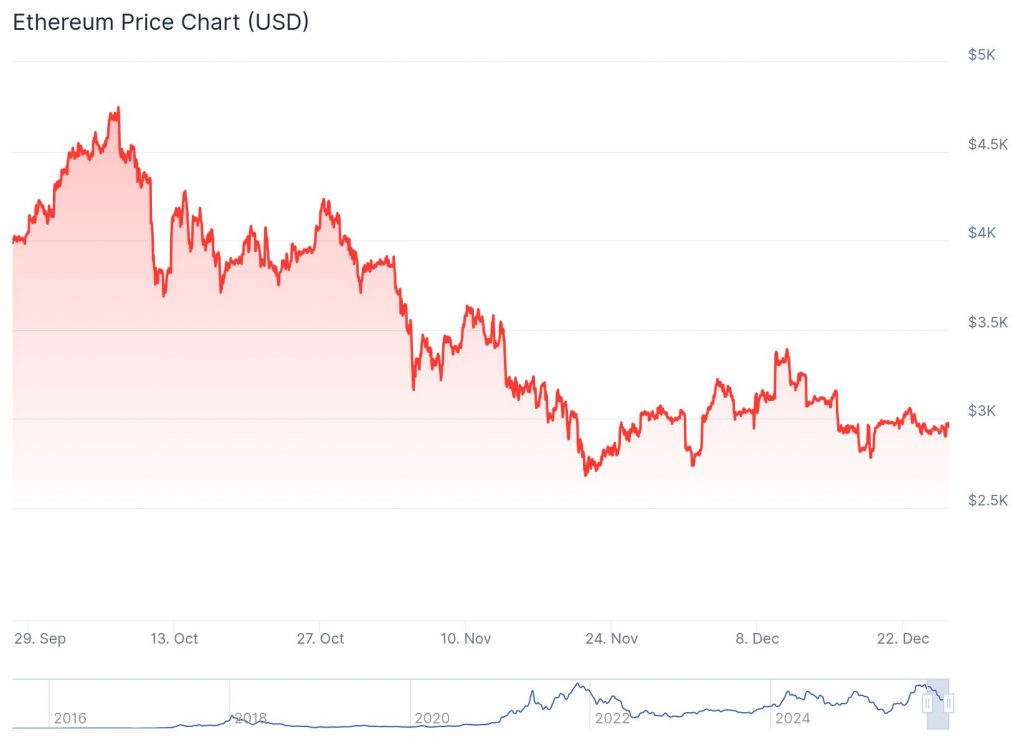The height and width of the screenshot is (747, 1024).
Task: Click the 2018 label in the navigator
Action: coord(250,718)
